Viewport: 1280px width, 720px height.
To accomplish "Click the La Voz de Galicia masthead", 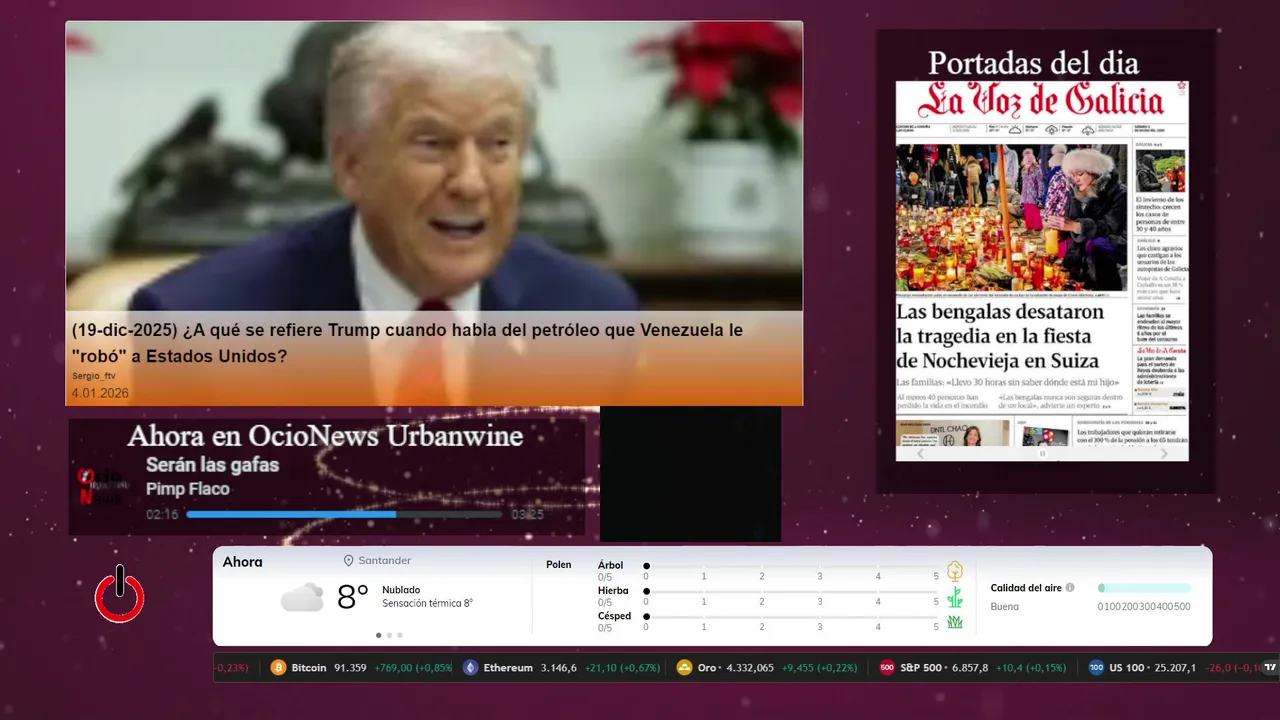I will (x=1041, y=101).
